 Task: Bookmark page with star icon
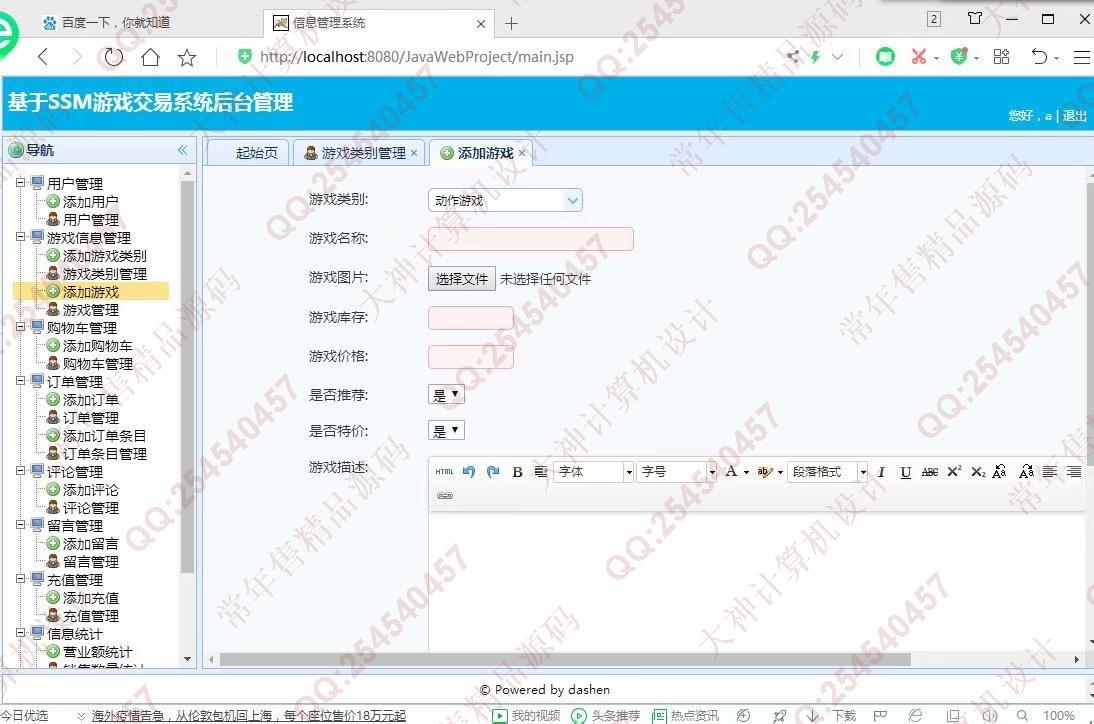pos(187,57)
